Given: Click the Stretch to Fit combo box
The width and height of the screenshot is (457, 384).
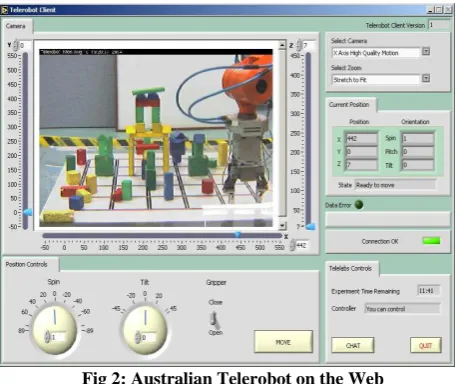Looking at the screenshot, I should [376, 80].
